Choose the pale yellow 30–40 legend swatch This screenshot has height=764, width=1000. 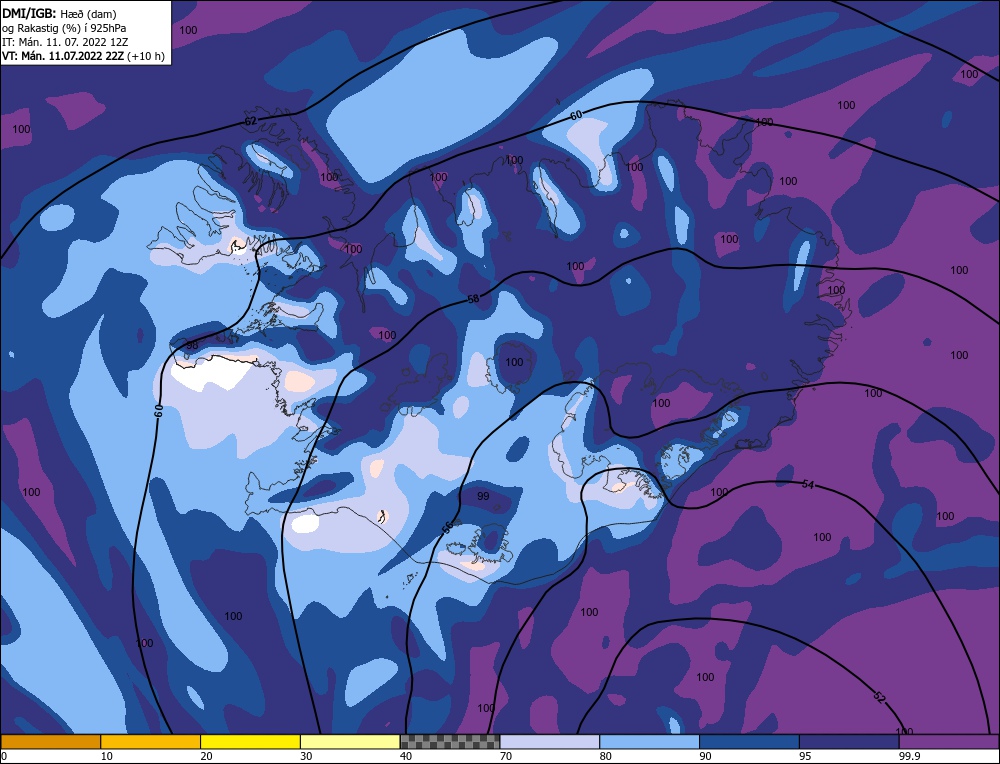click(350, 741)
